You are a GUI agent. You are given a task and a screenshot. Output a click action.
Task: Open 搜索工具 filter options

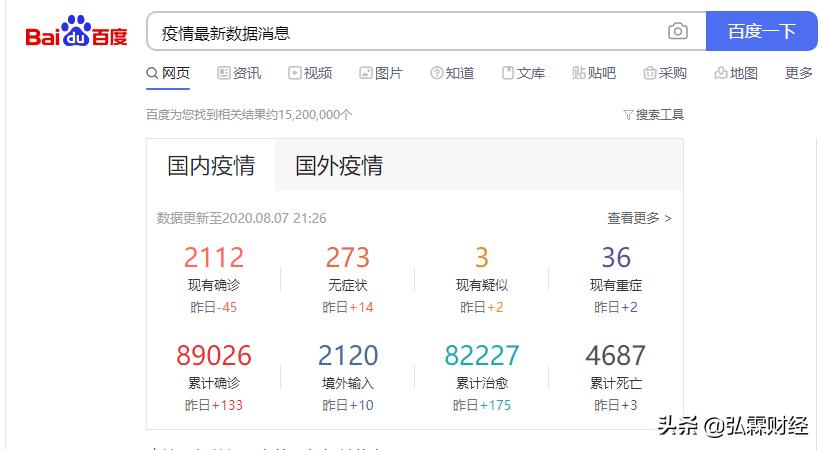[x=653, y=114]
